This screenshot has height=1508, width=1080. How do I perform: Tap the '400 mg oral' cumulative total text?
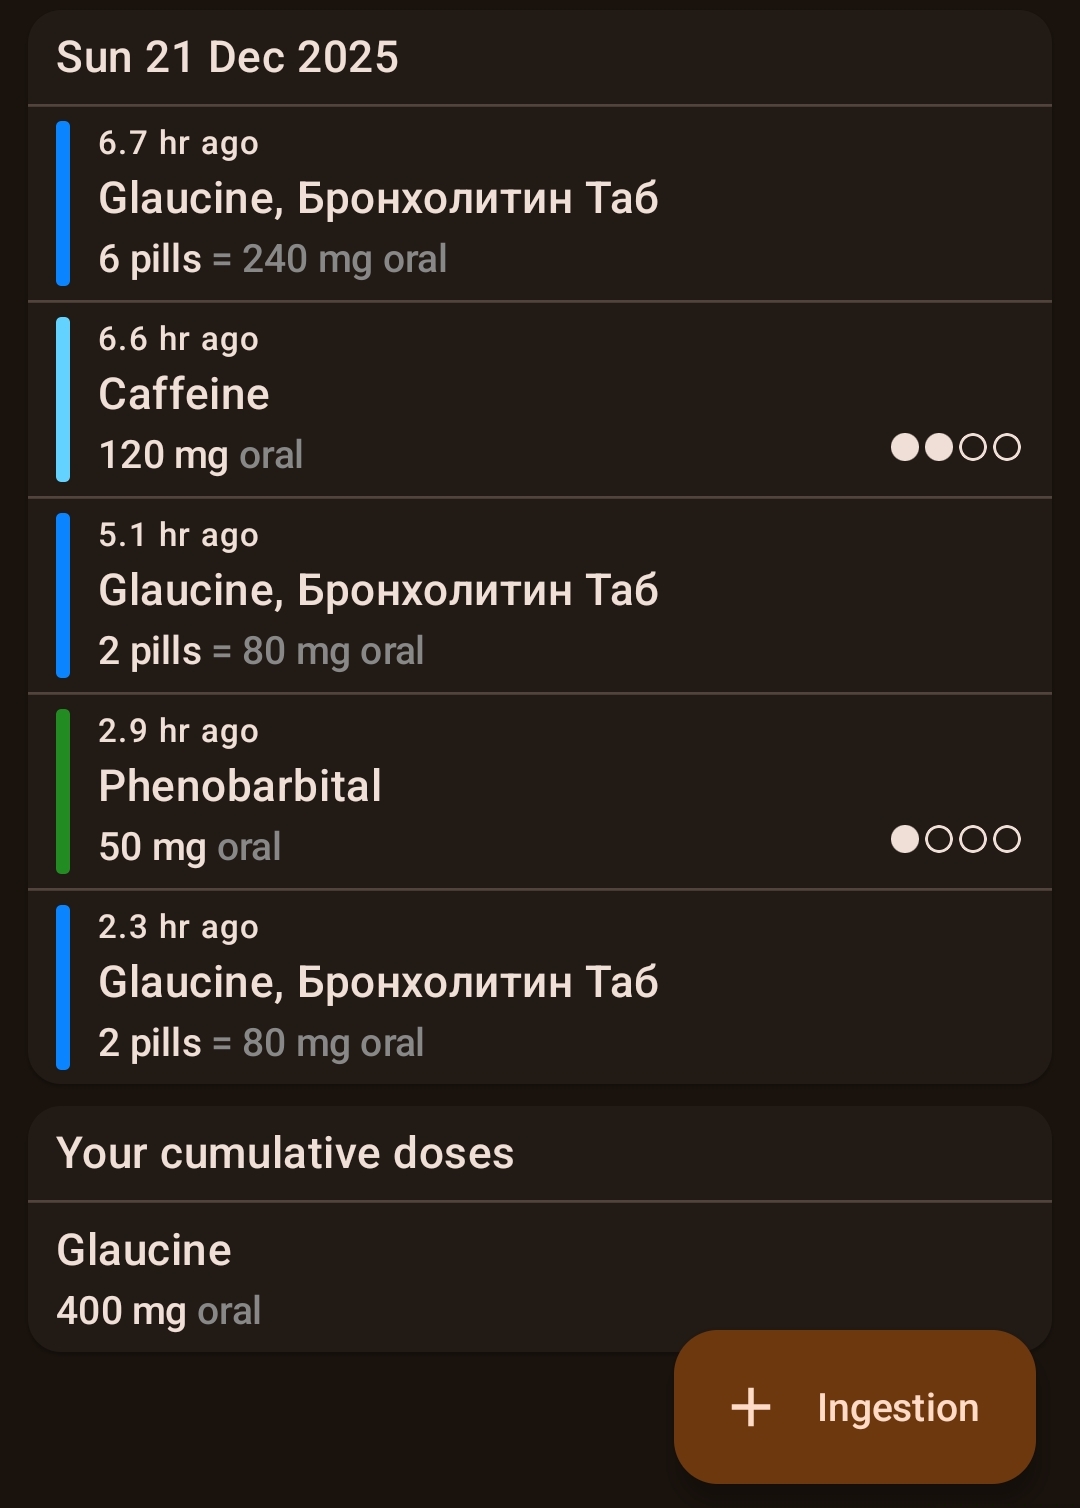[158, 1310]
